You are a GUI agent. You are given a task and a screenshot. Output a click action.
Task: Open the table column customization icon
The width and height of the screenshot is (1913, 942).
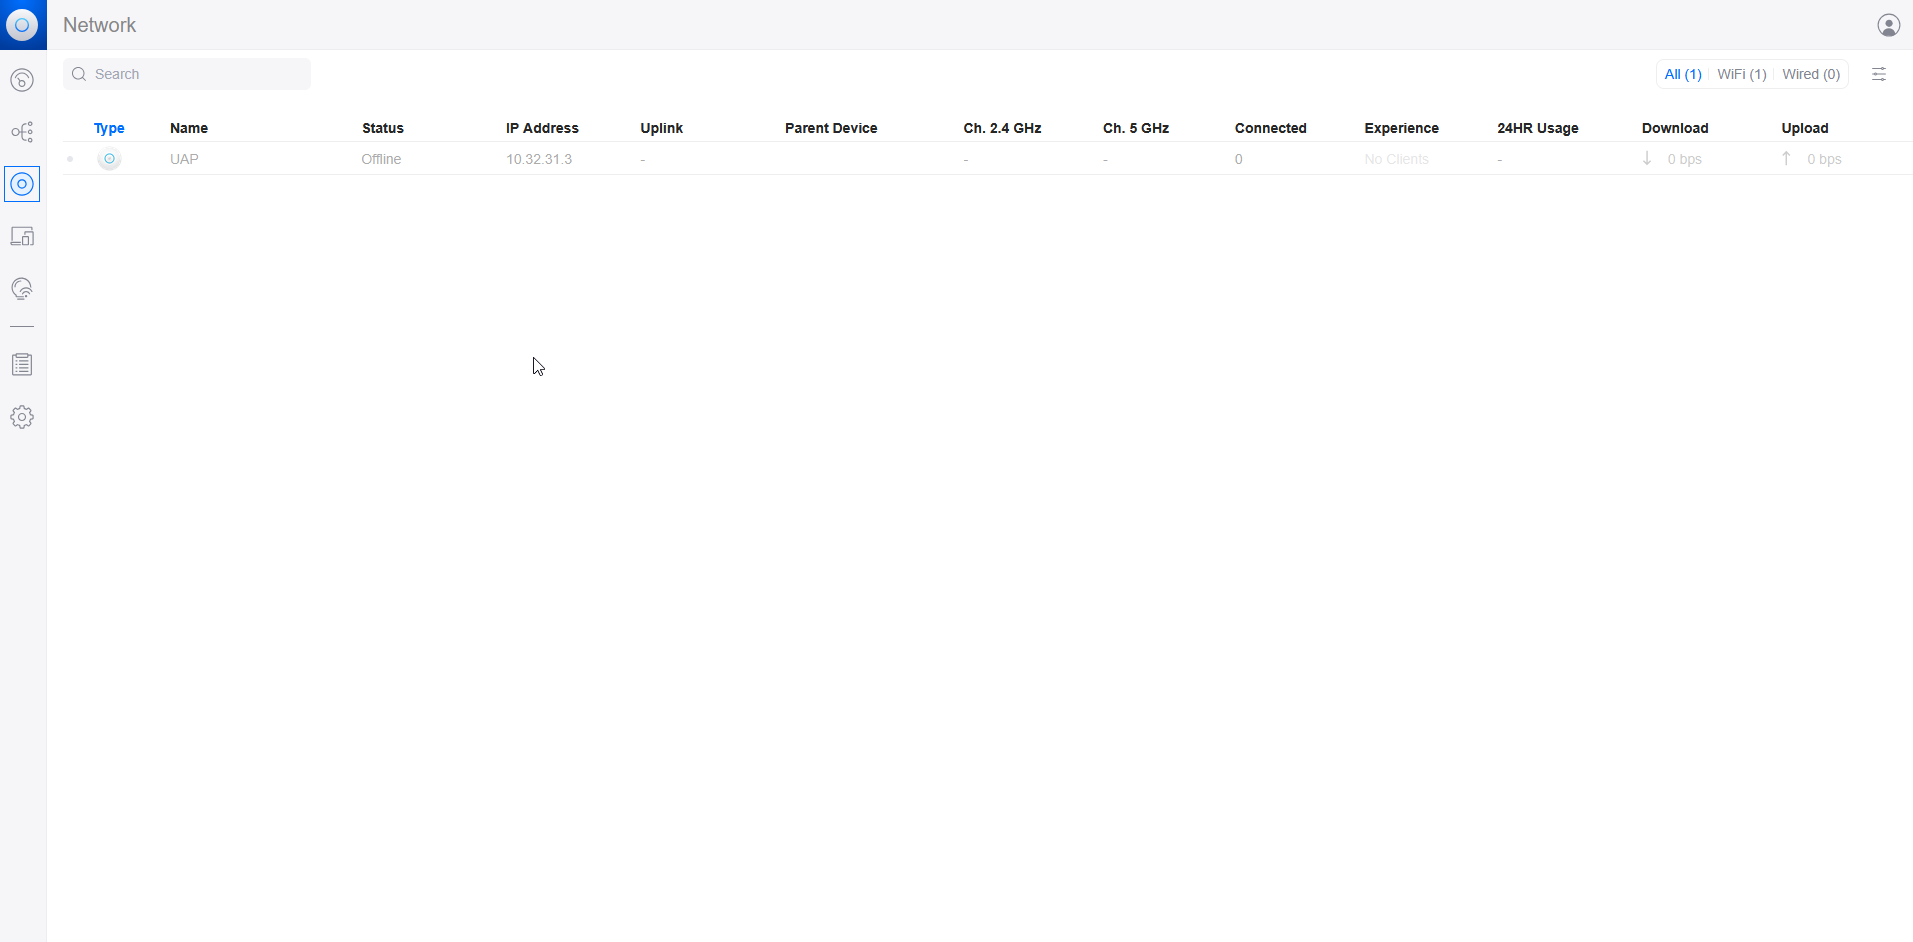[1879, 74]
